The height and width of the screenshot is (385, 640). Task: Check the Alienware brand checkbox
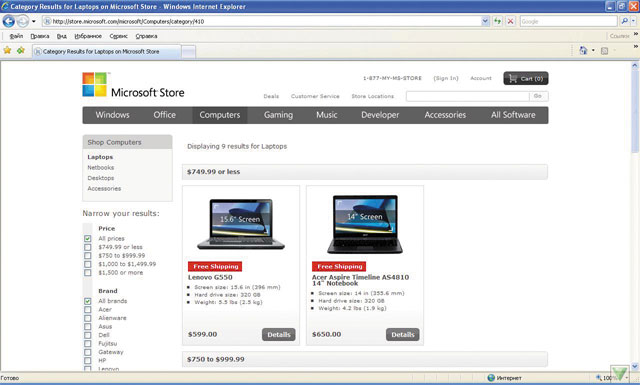pyautogui.click(x=88, y=318)
